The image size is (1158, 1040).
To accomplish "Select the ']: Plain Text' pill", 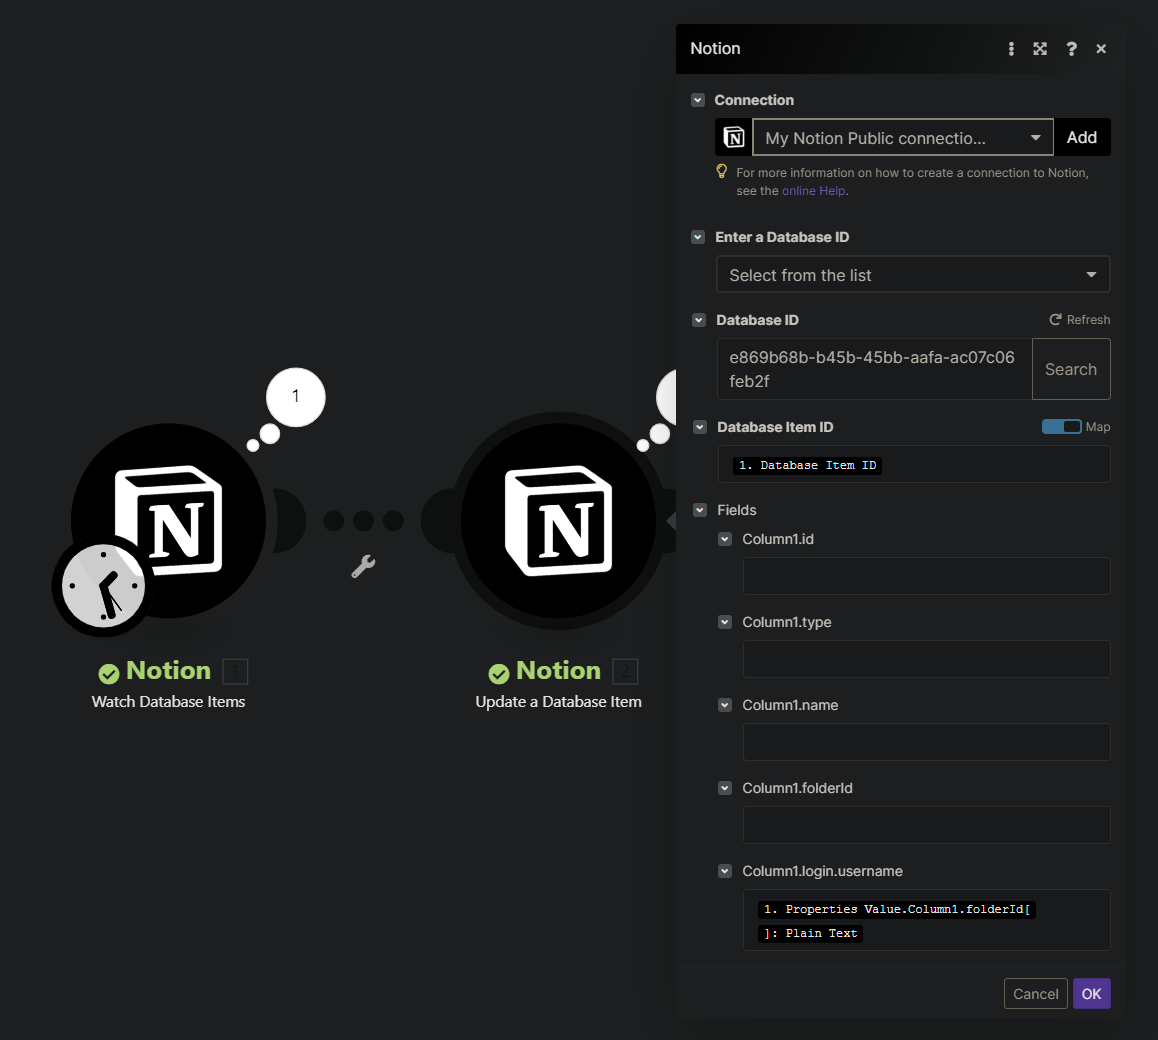I will click(810, 934).
